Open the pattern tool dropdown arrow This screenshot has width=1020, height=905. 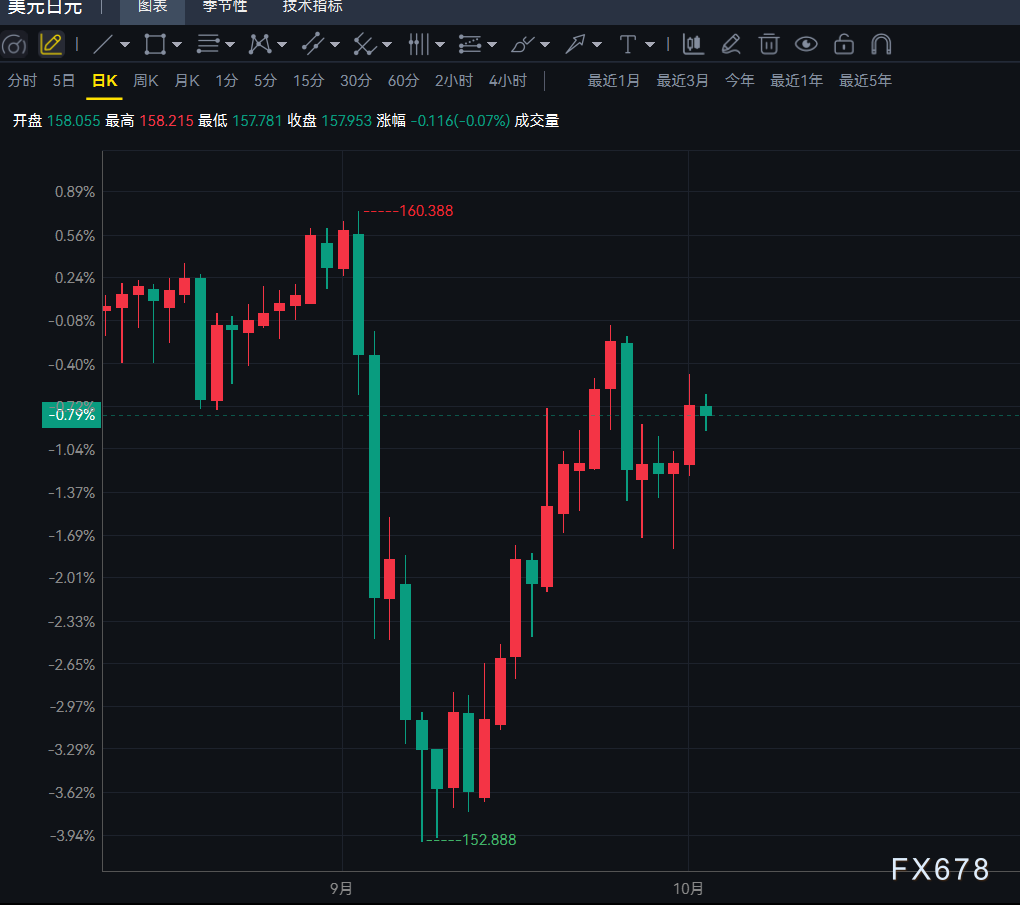282,45
